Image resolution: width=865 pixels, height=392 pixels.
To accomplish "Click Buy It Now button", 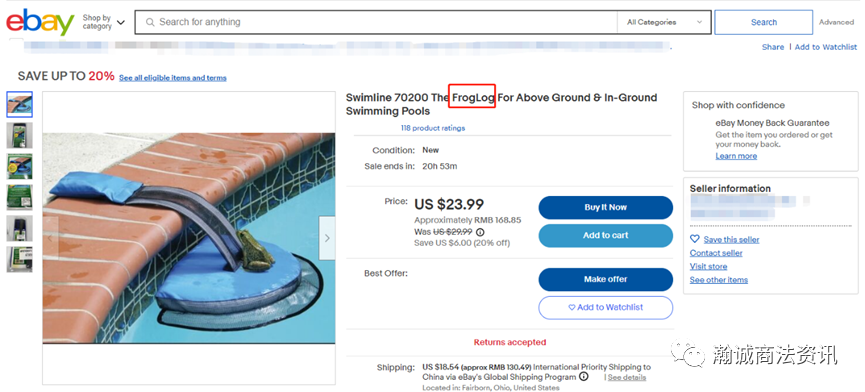I will [x=606, y=207].
